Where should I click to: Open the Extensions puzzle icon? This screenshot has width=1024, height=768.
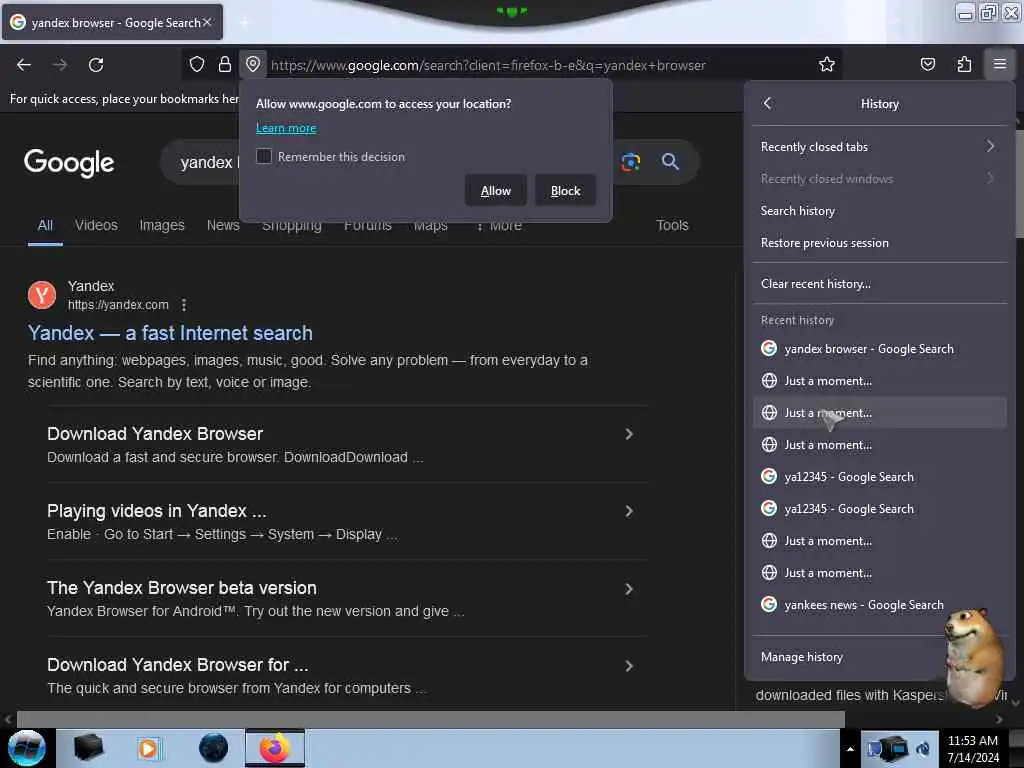click(x=964, y=64)
